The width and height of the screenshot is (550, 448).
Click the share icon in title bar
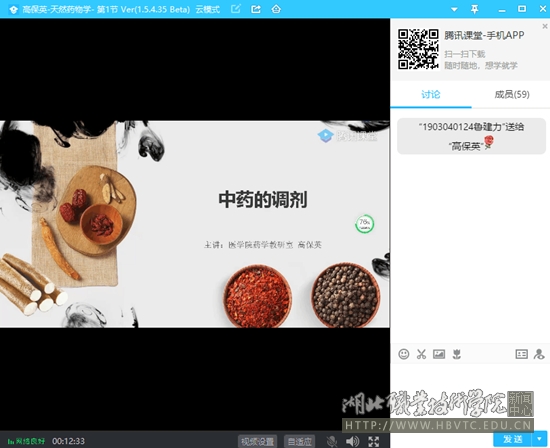(x=256, y=9)
